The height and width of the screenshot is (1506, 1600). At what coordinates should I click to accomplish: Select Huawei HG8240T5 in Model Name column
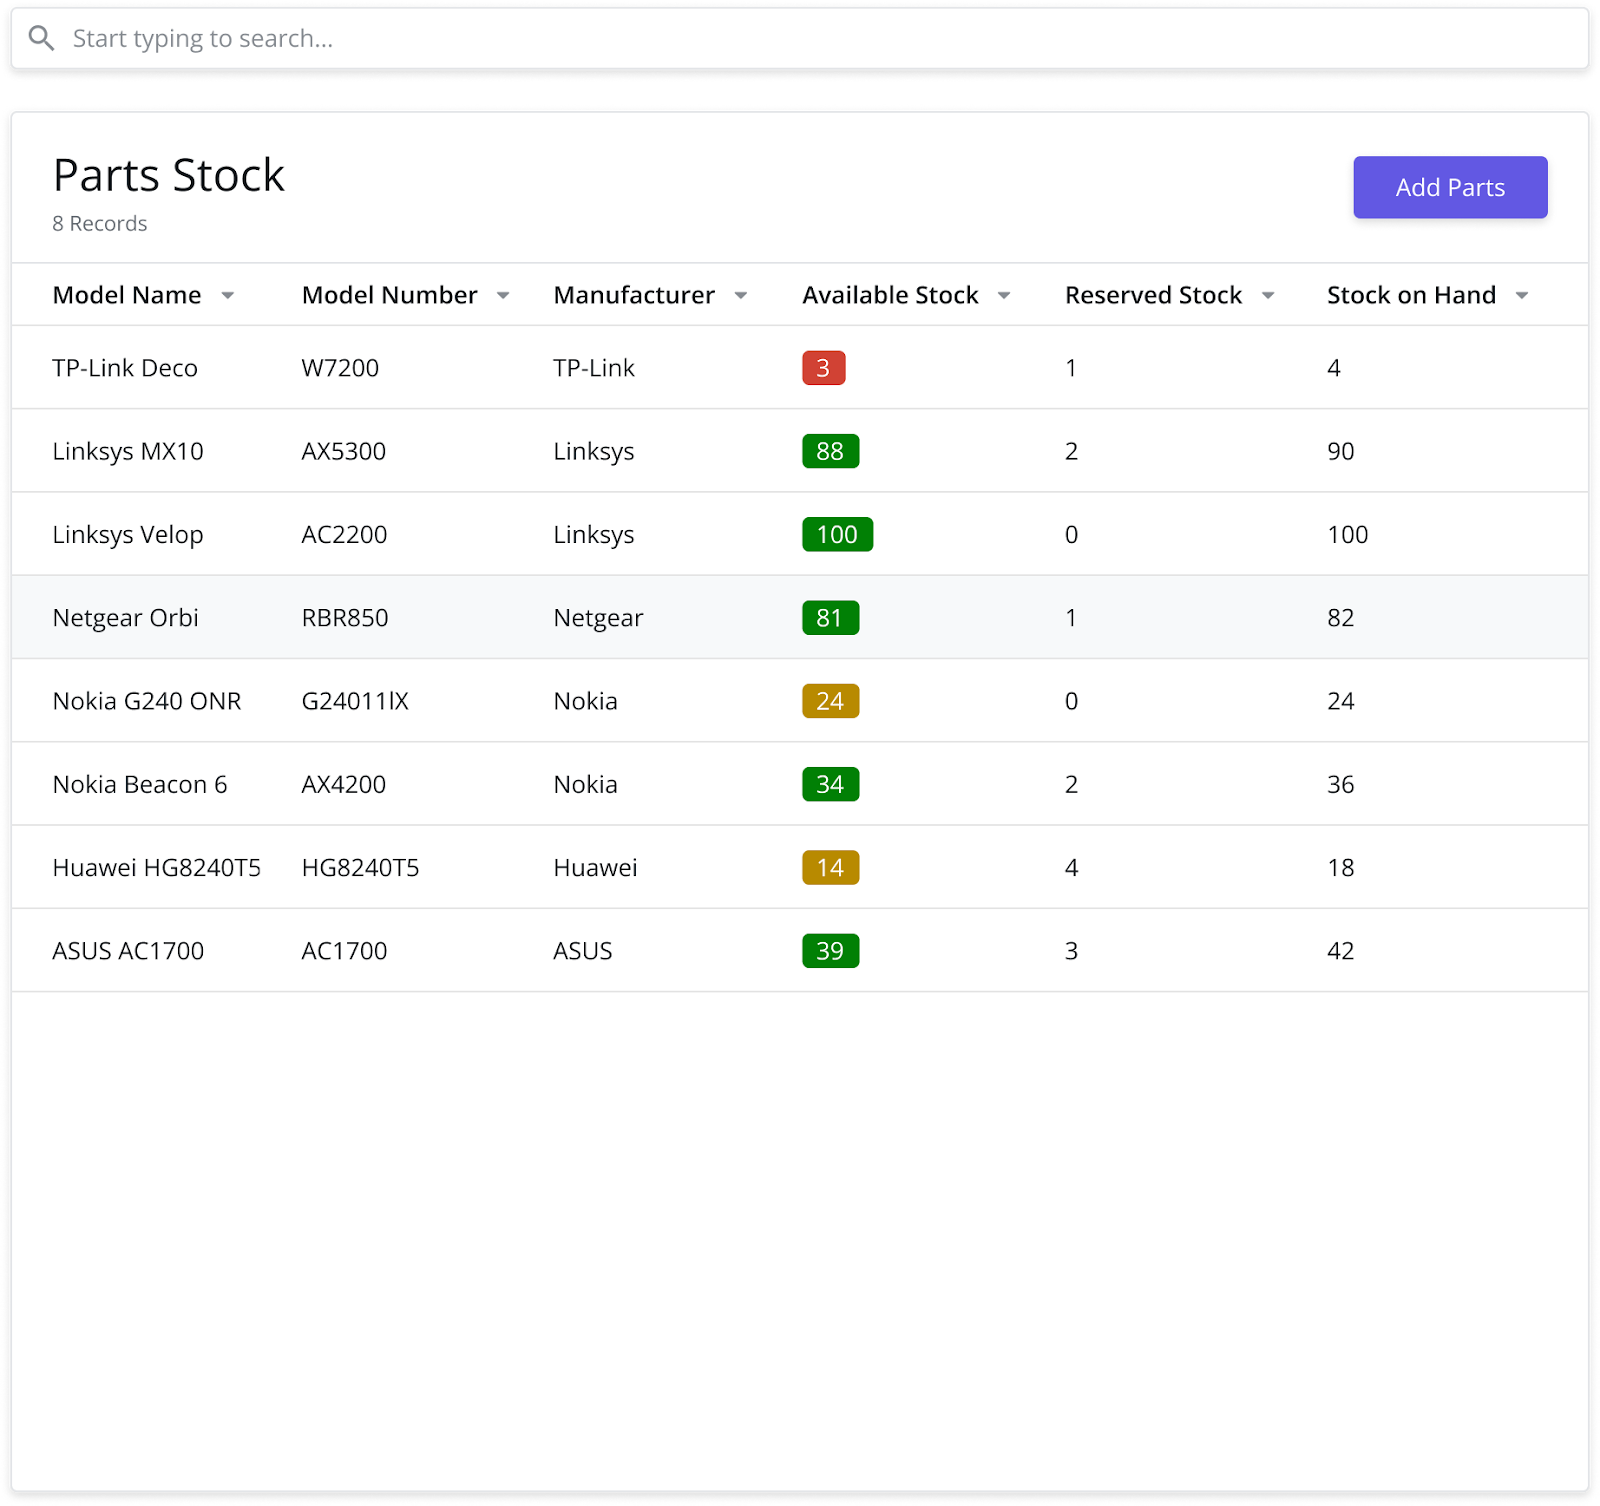(157, 867)
